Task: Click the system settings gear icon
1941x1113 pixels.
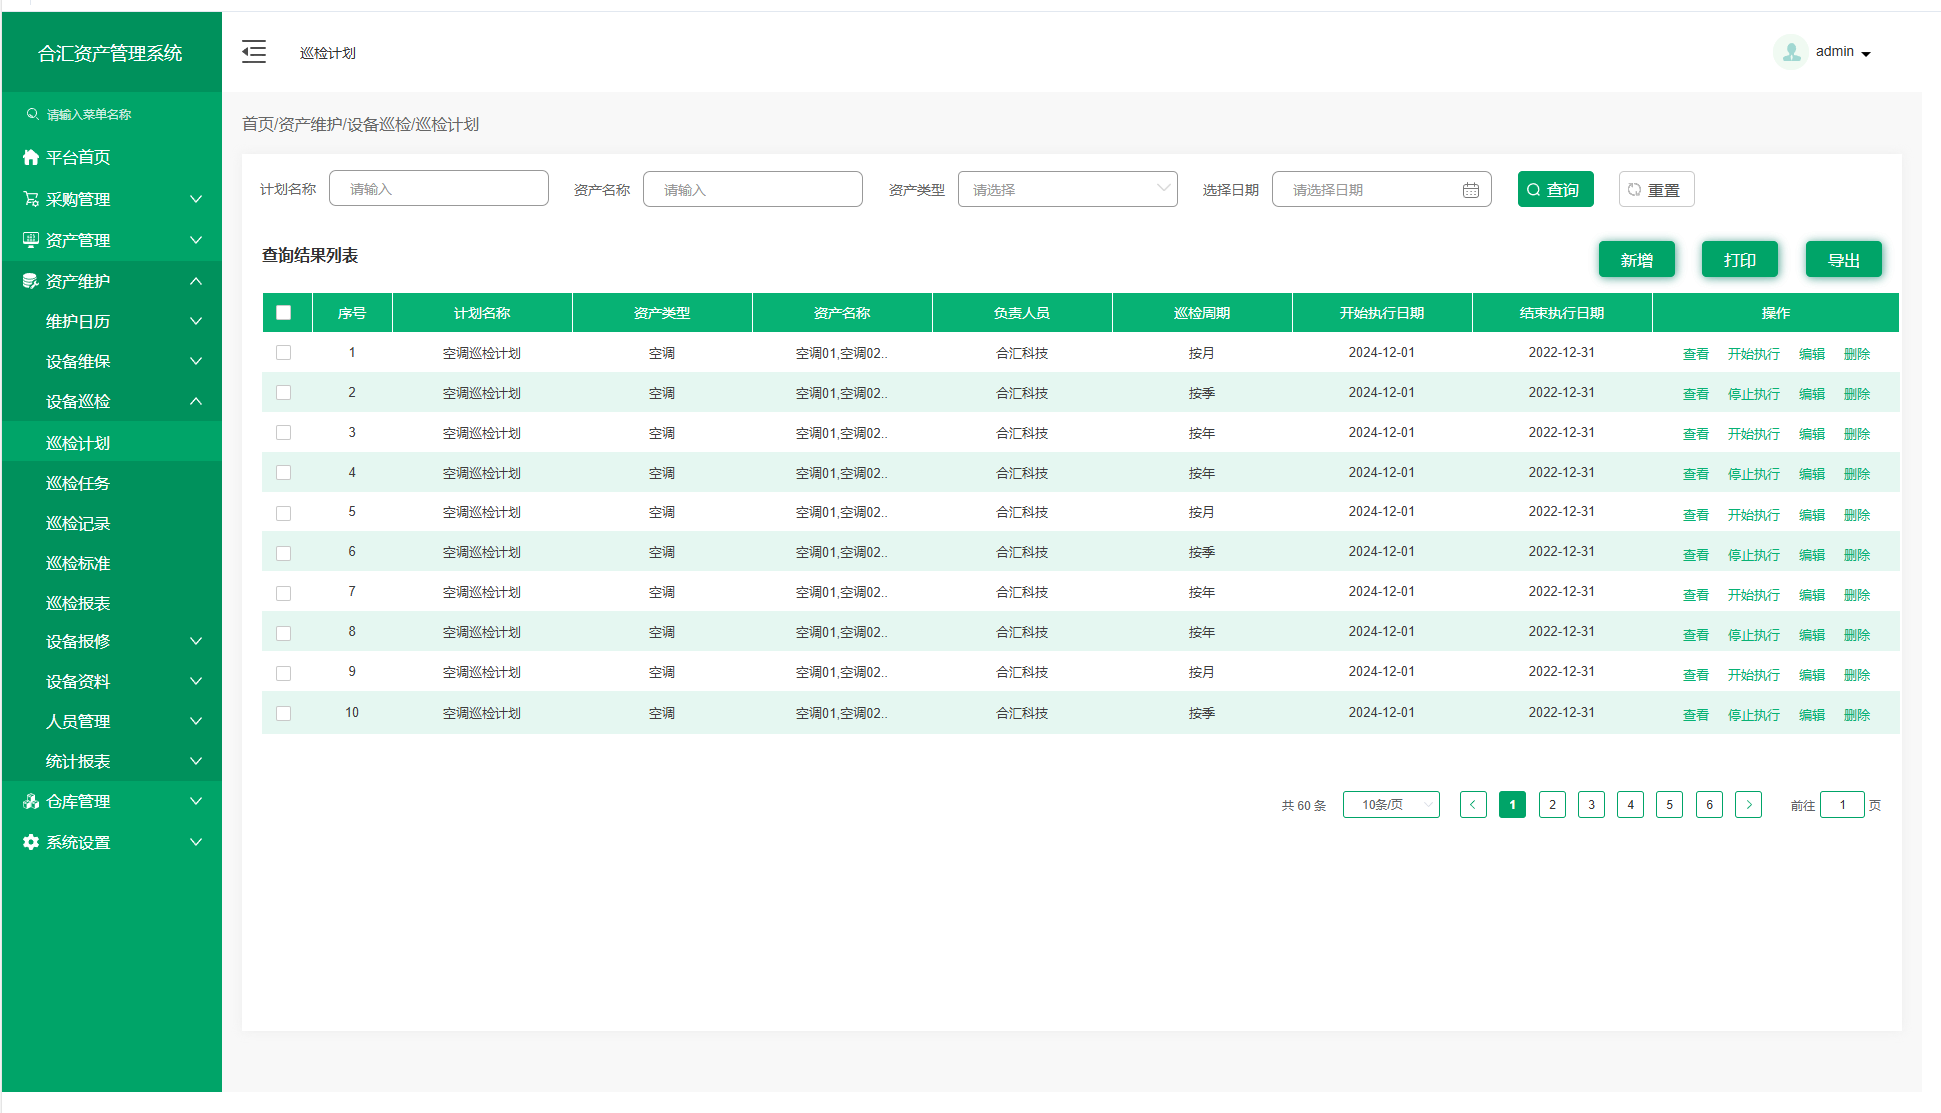Action: (31, 842)
